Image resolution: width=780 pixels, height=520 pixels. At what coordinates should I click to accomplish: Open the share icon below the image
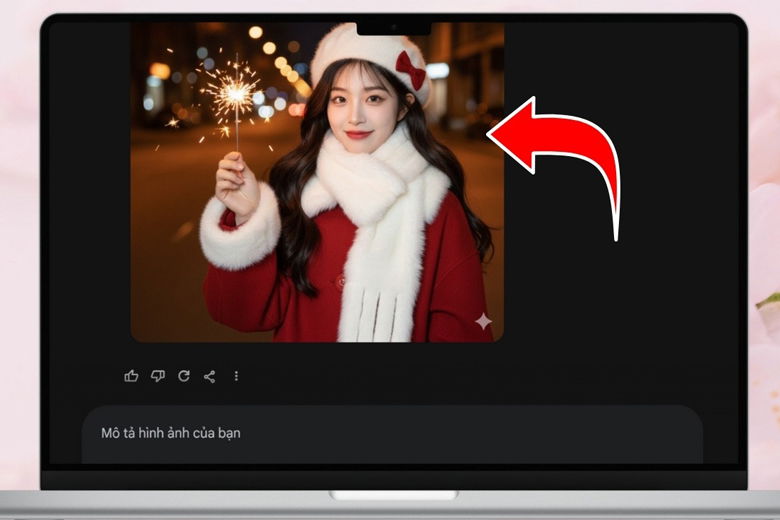(210, 376)
